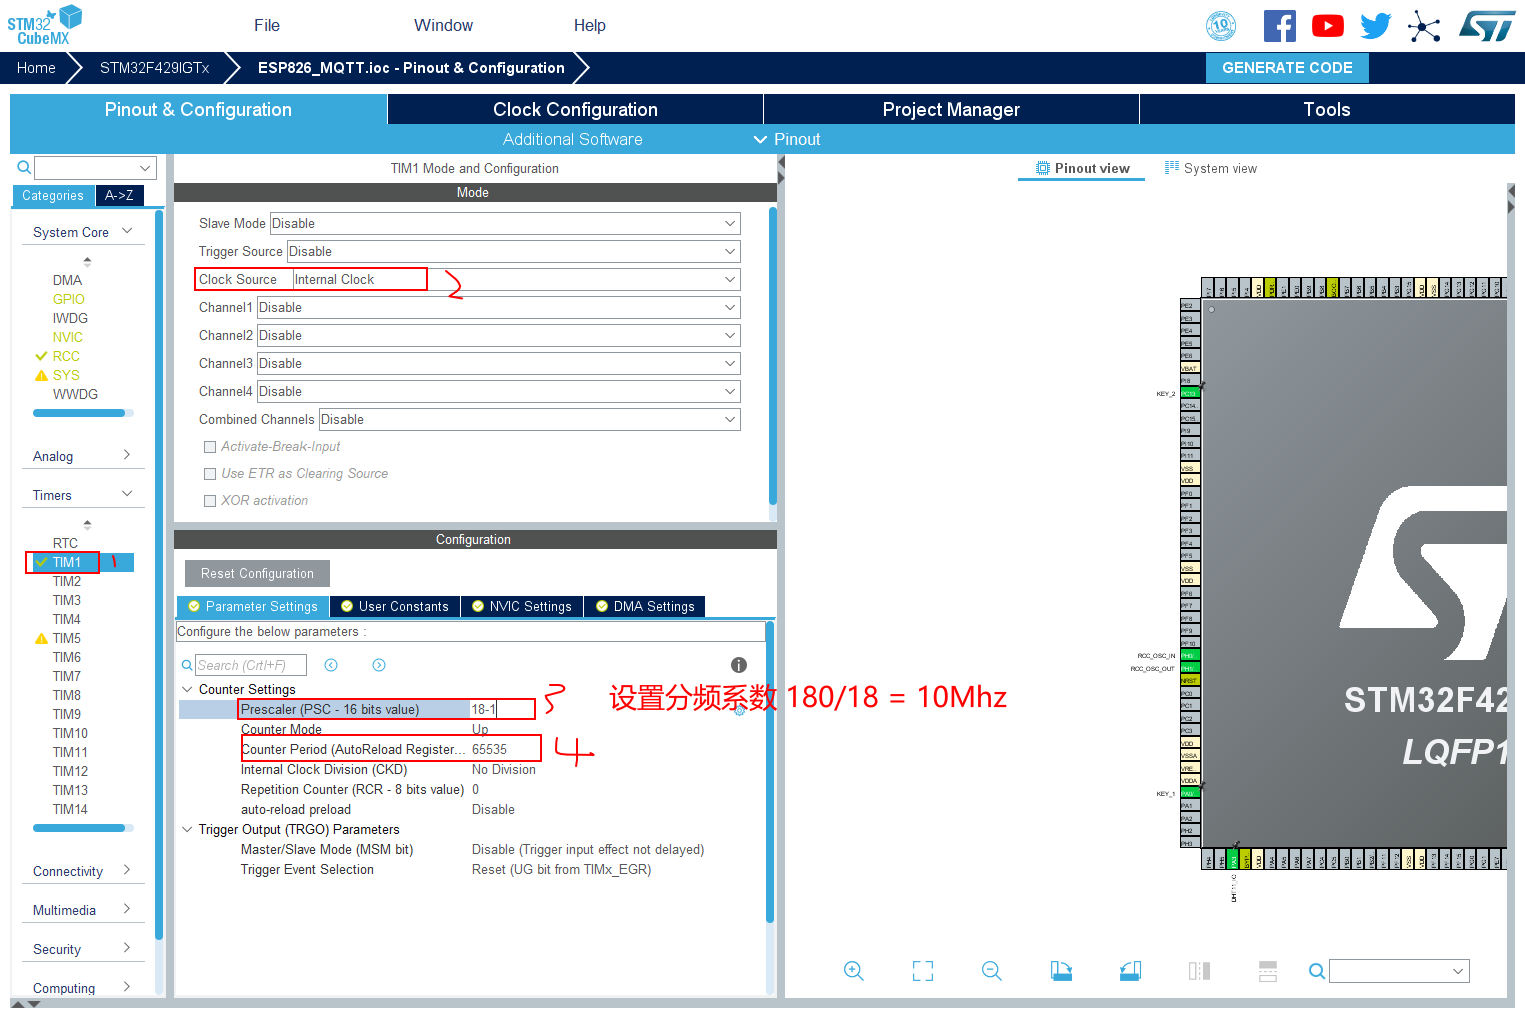Viewport: 1525px width, 1018px height.
Task: Zoom out of the pinout chip view
Action: pos(992,971)
